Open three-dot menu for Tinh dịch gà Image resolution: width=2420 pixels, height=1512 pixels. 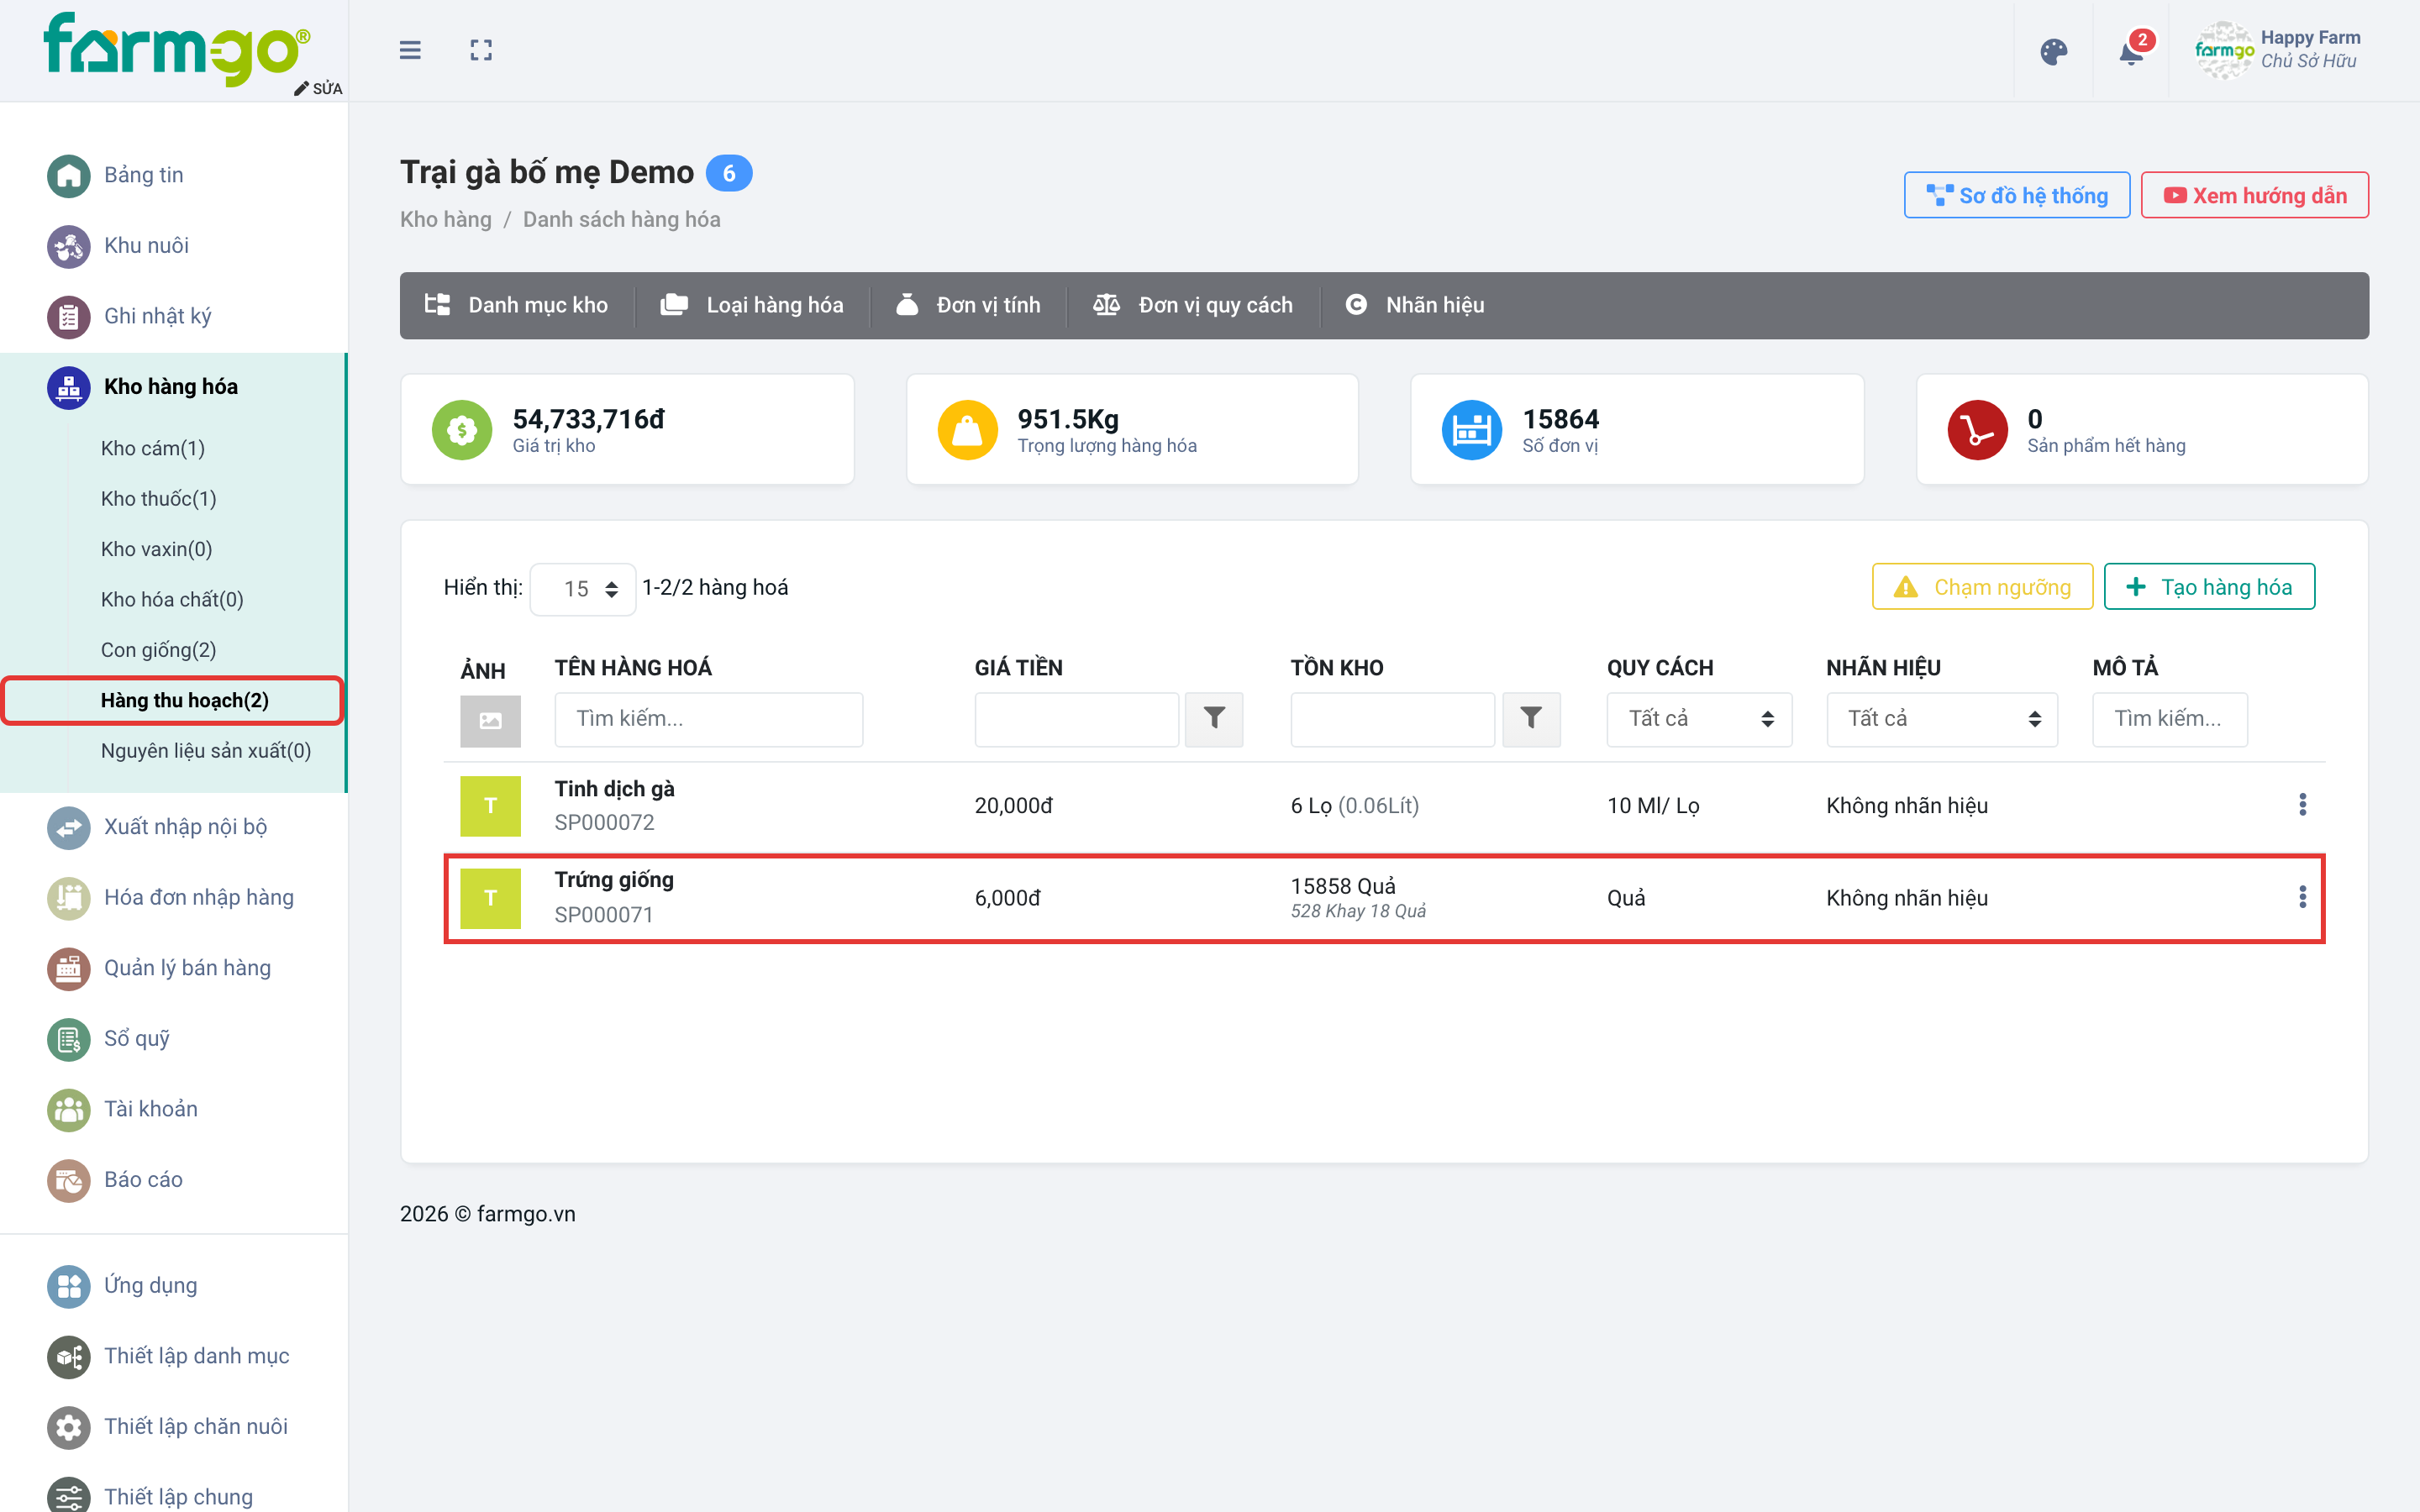pos(2302,805)
